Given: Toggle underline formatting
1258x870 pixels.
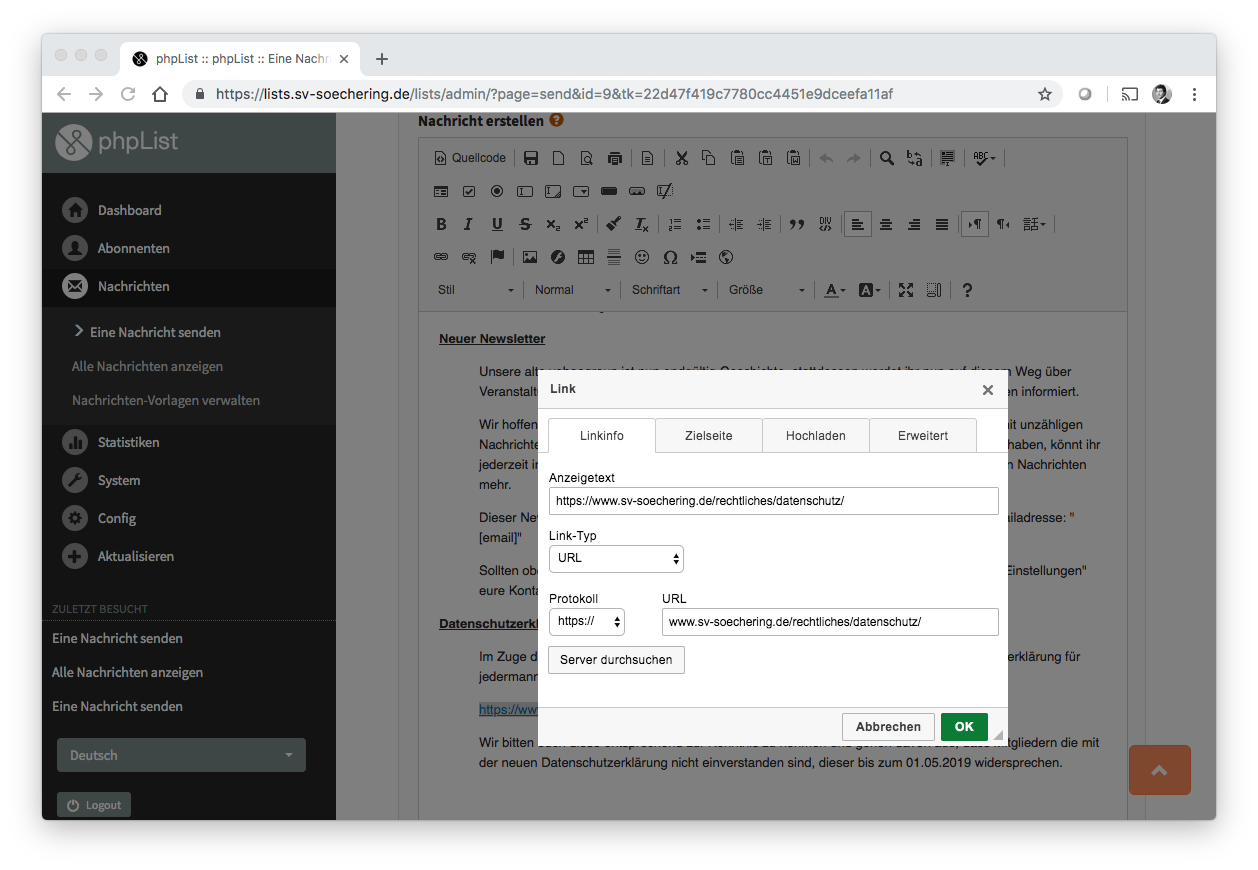Looking at the screenshot, I should coord(497,225).
